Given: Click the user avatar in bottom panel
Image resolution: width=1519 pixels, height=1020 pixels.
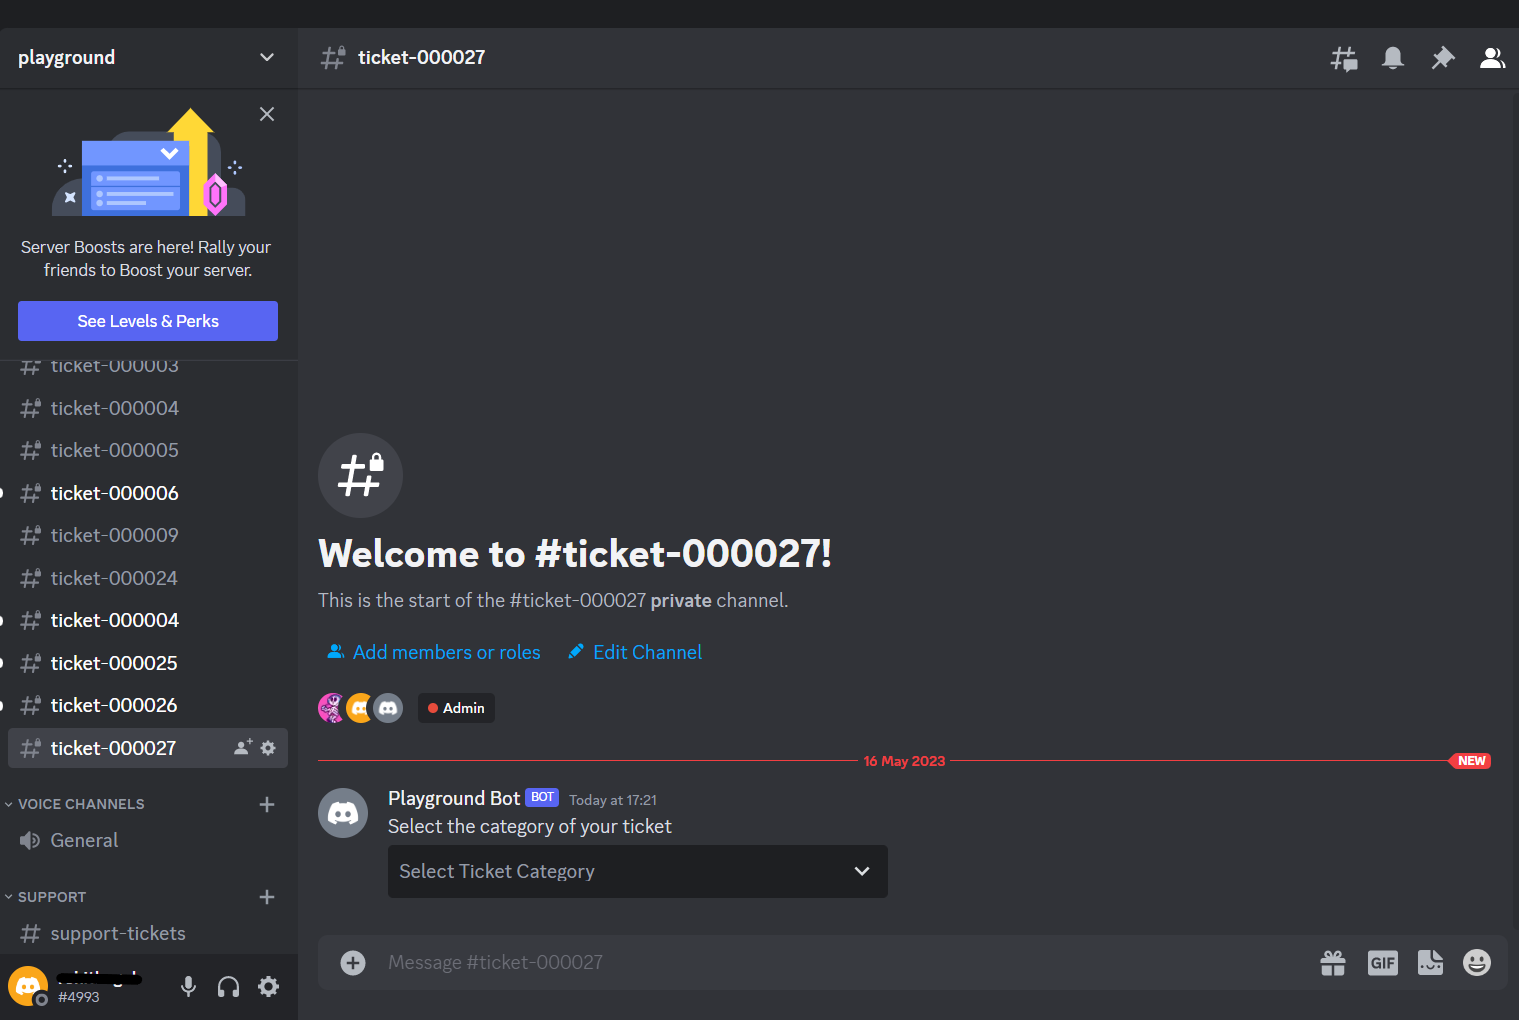Looking at the screenshot, I should [x=28, y=986].
